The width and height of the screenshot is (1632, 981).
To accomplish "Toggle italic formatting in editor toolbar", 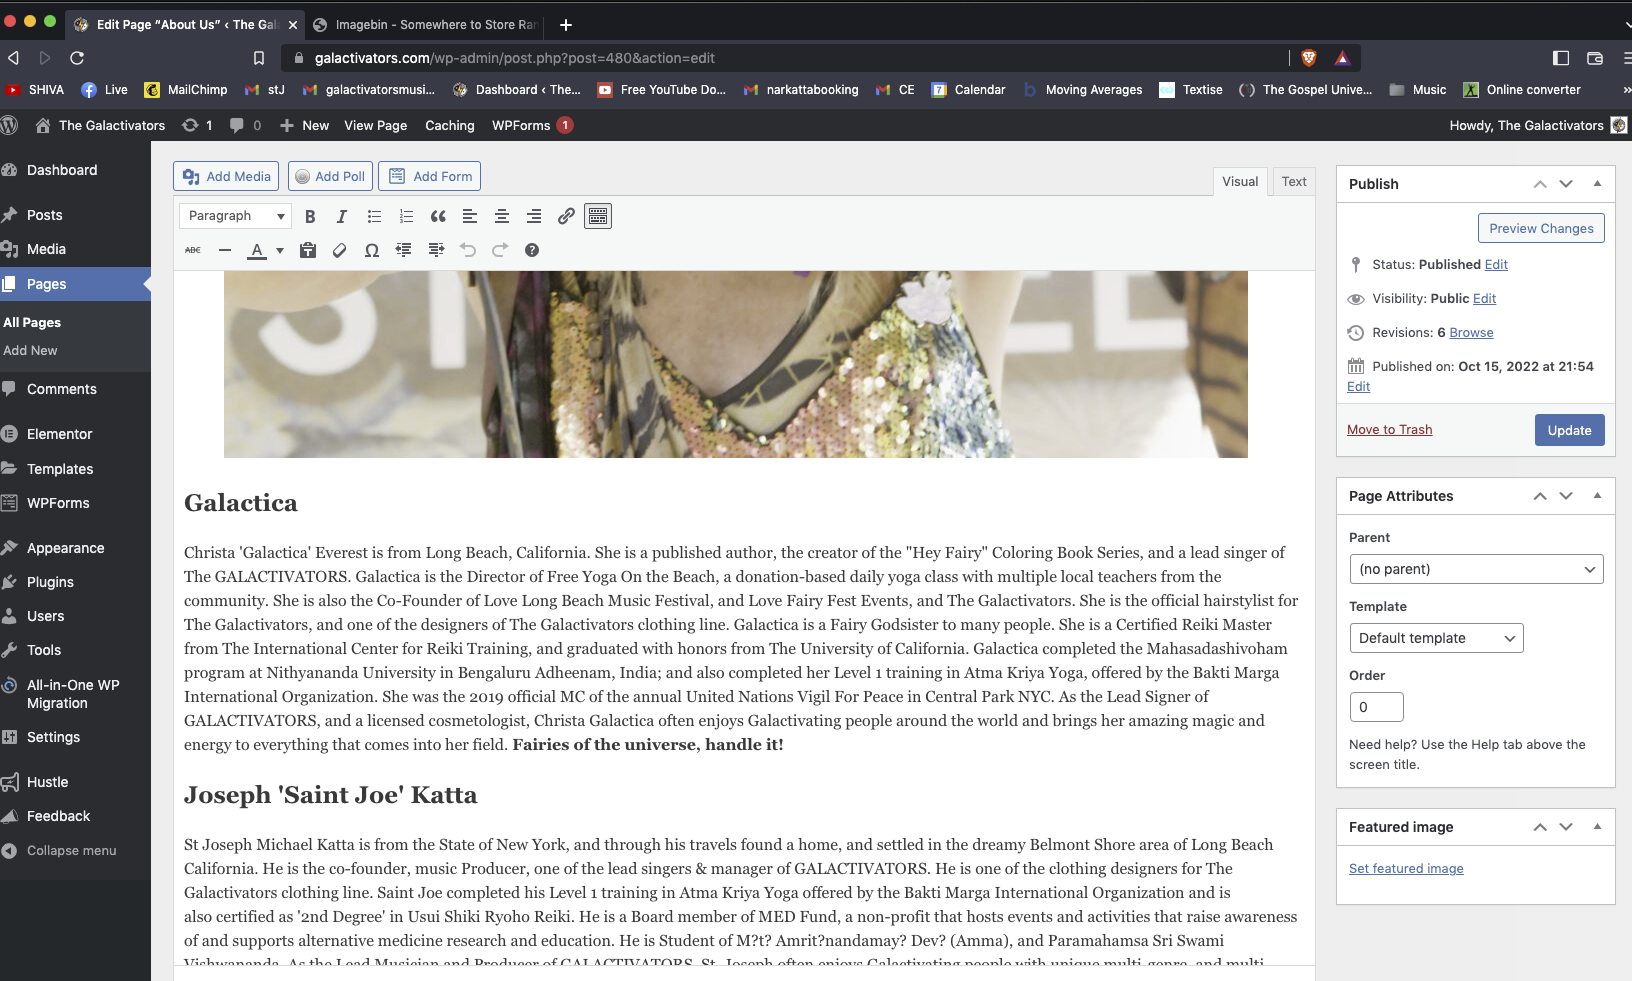I will (342, 216).
